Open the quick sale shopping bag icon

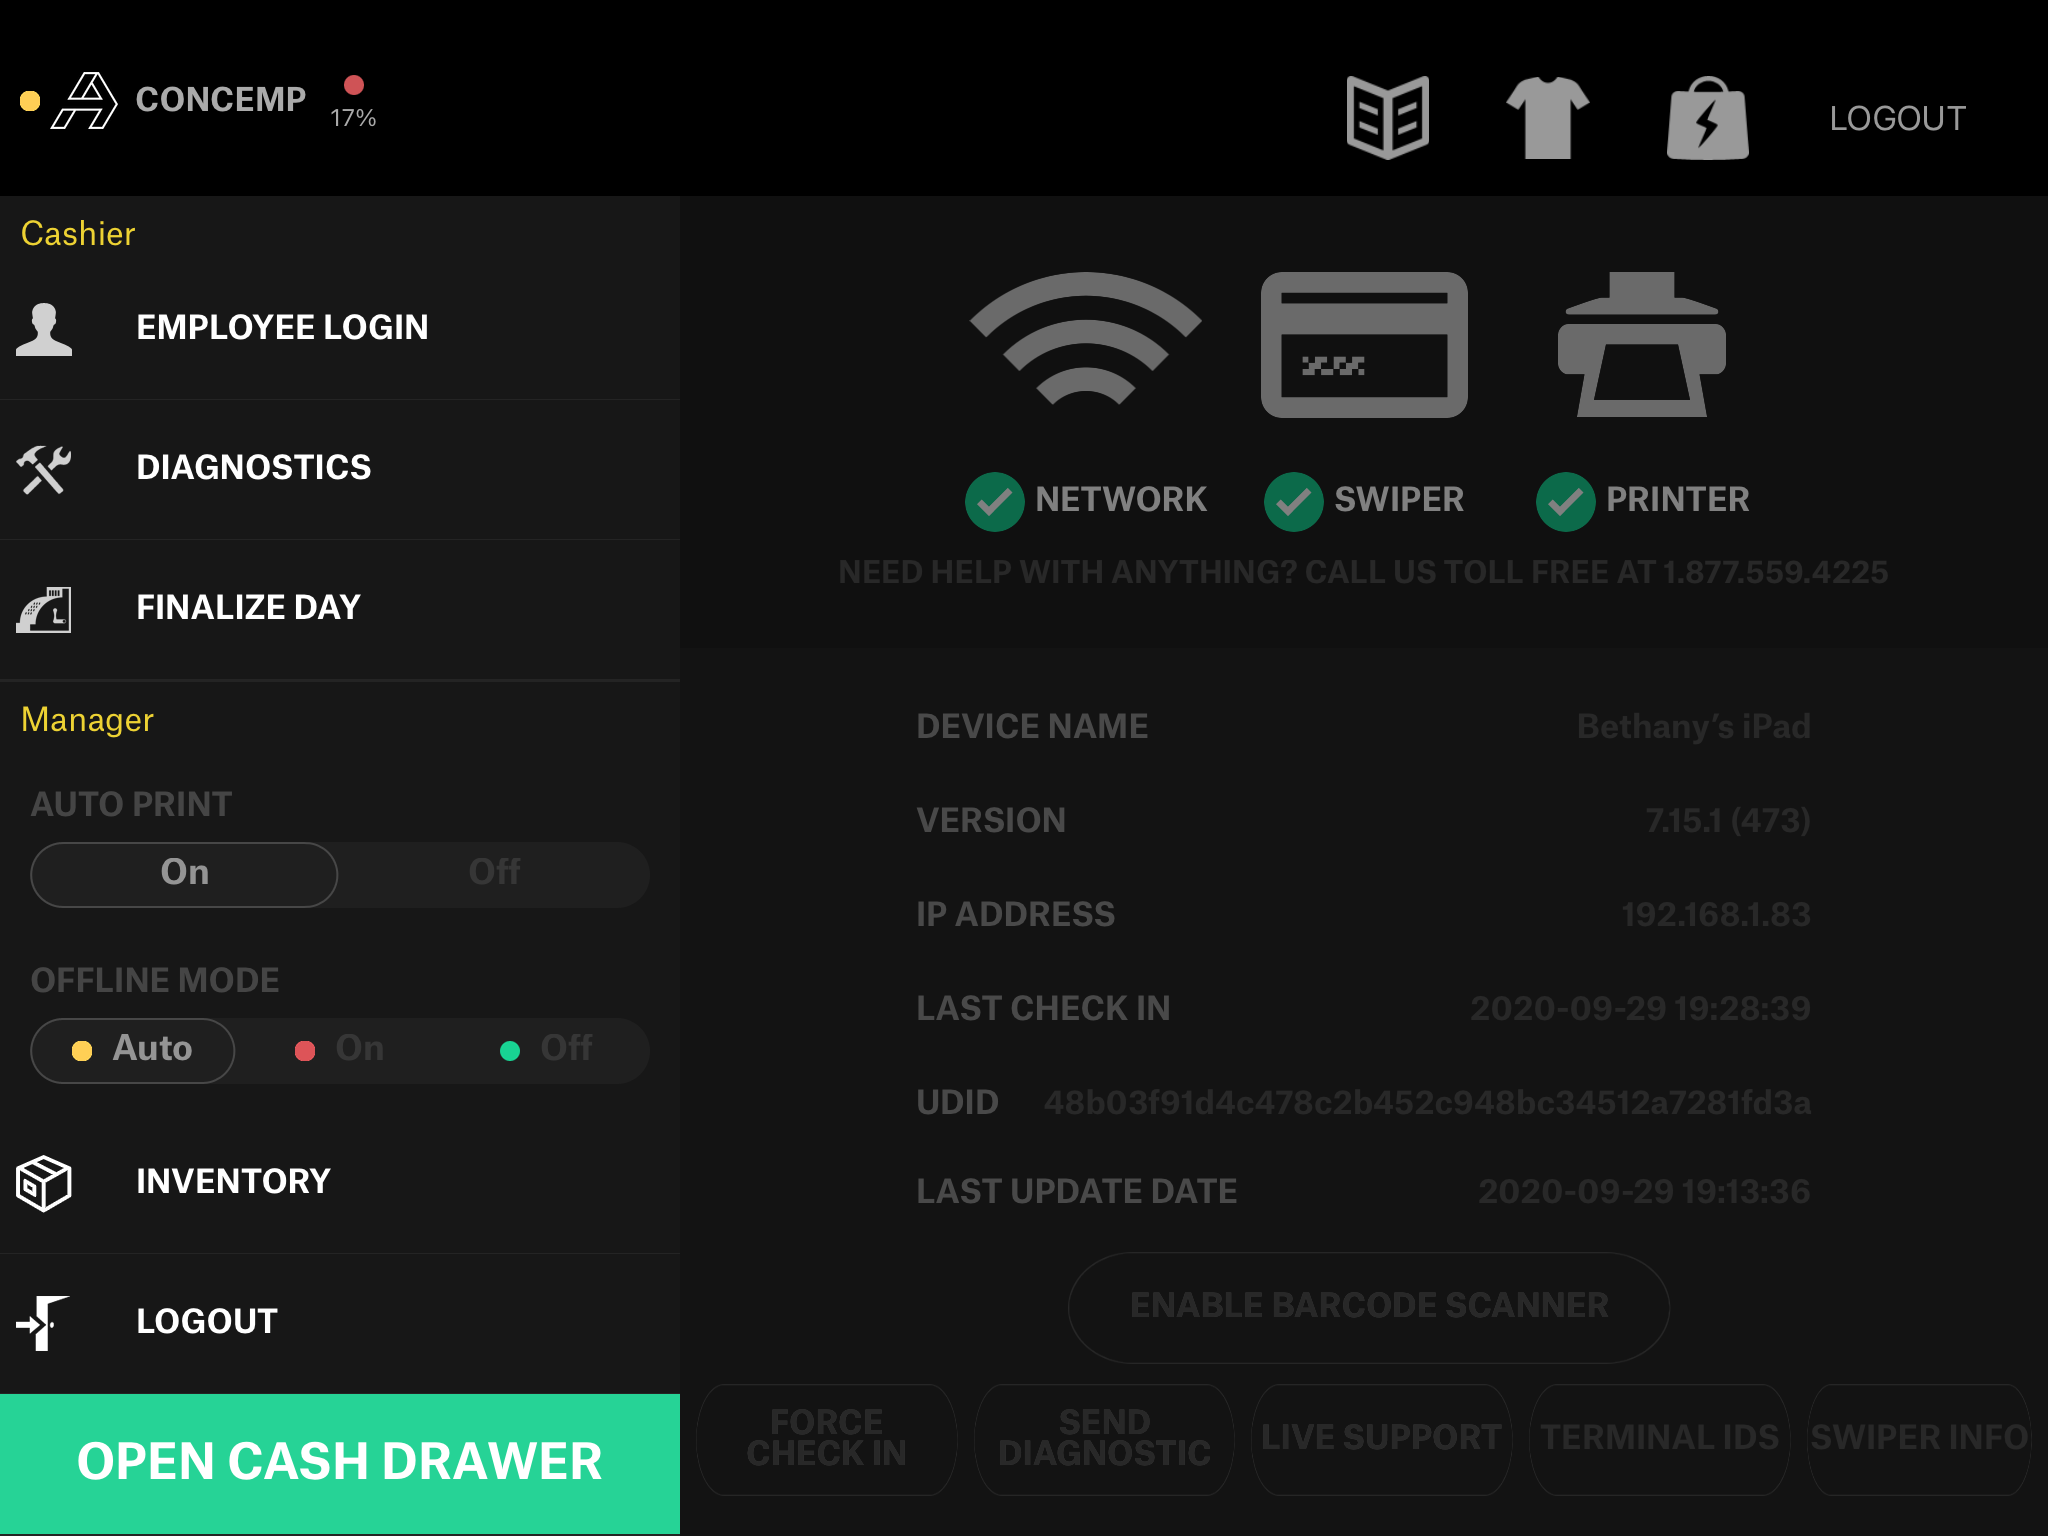click(x=1707, y=119)
